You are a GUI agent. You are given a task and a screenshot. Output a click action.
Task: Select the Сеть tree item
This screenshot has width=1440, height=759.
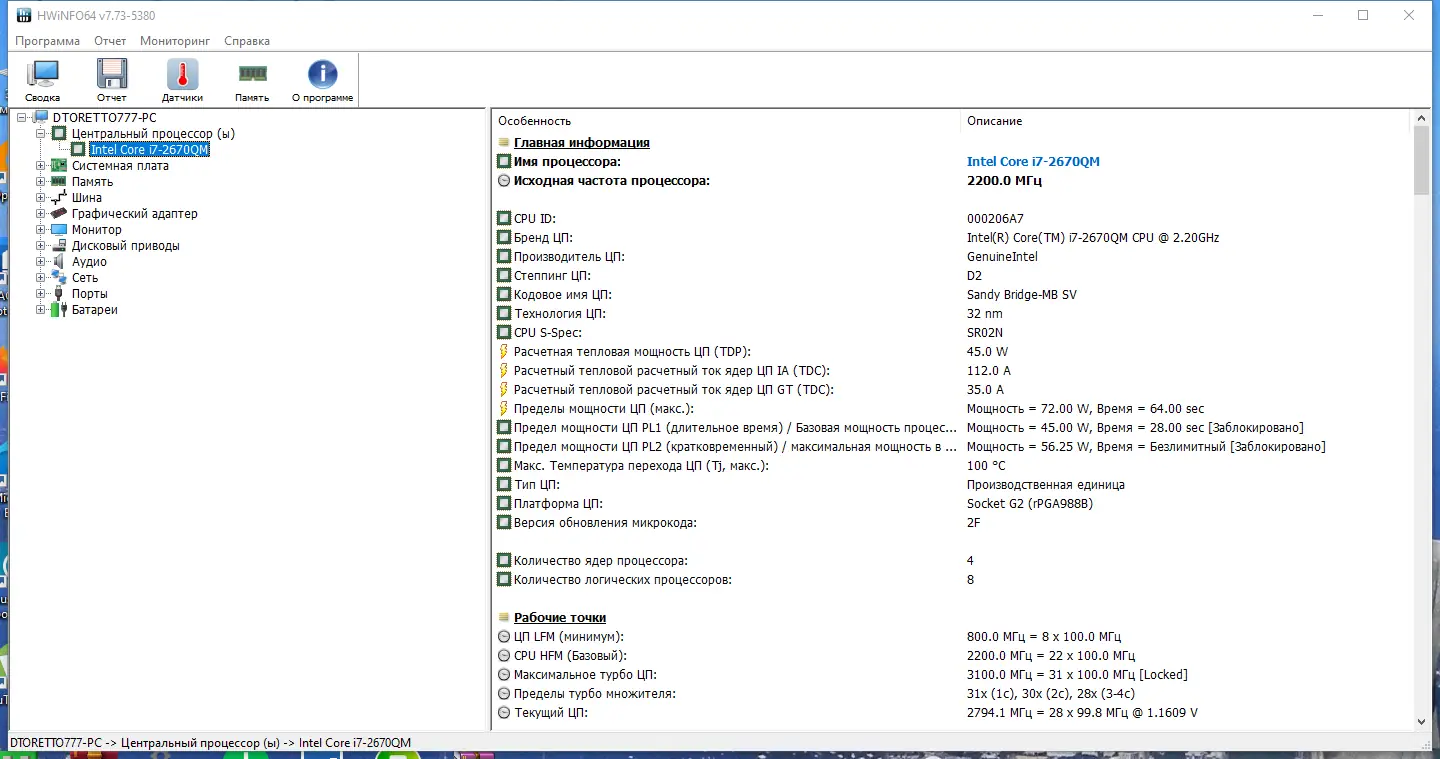point(85,278)
